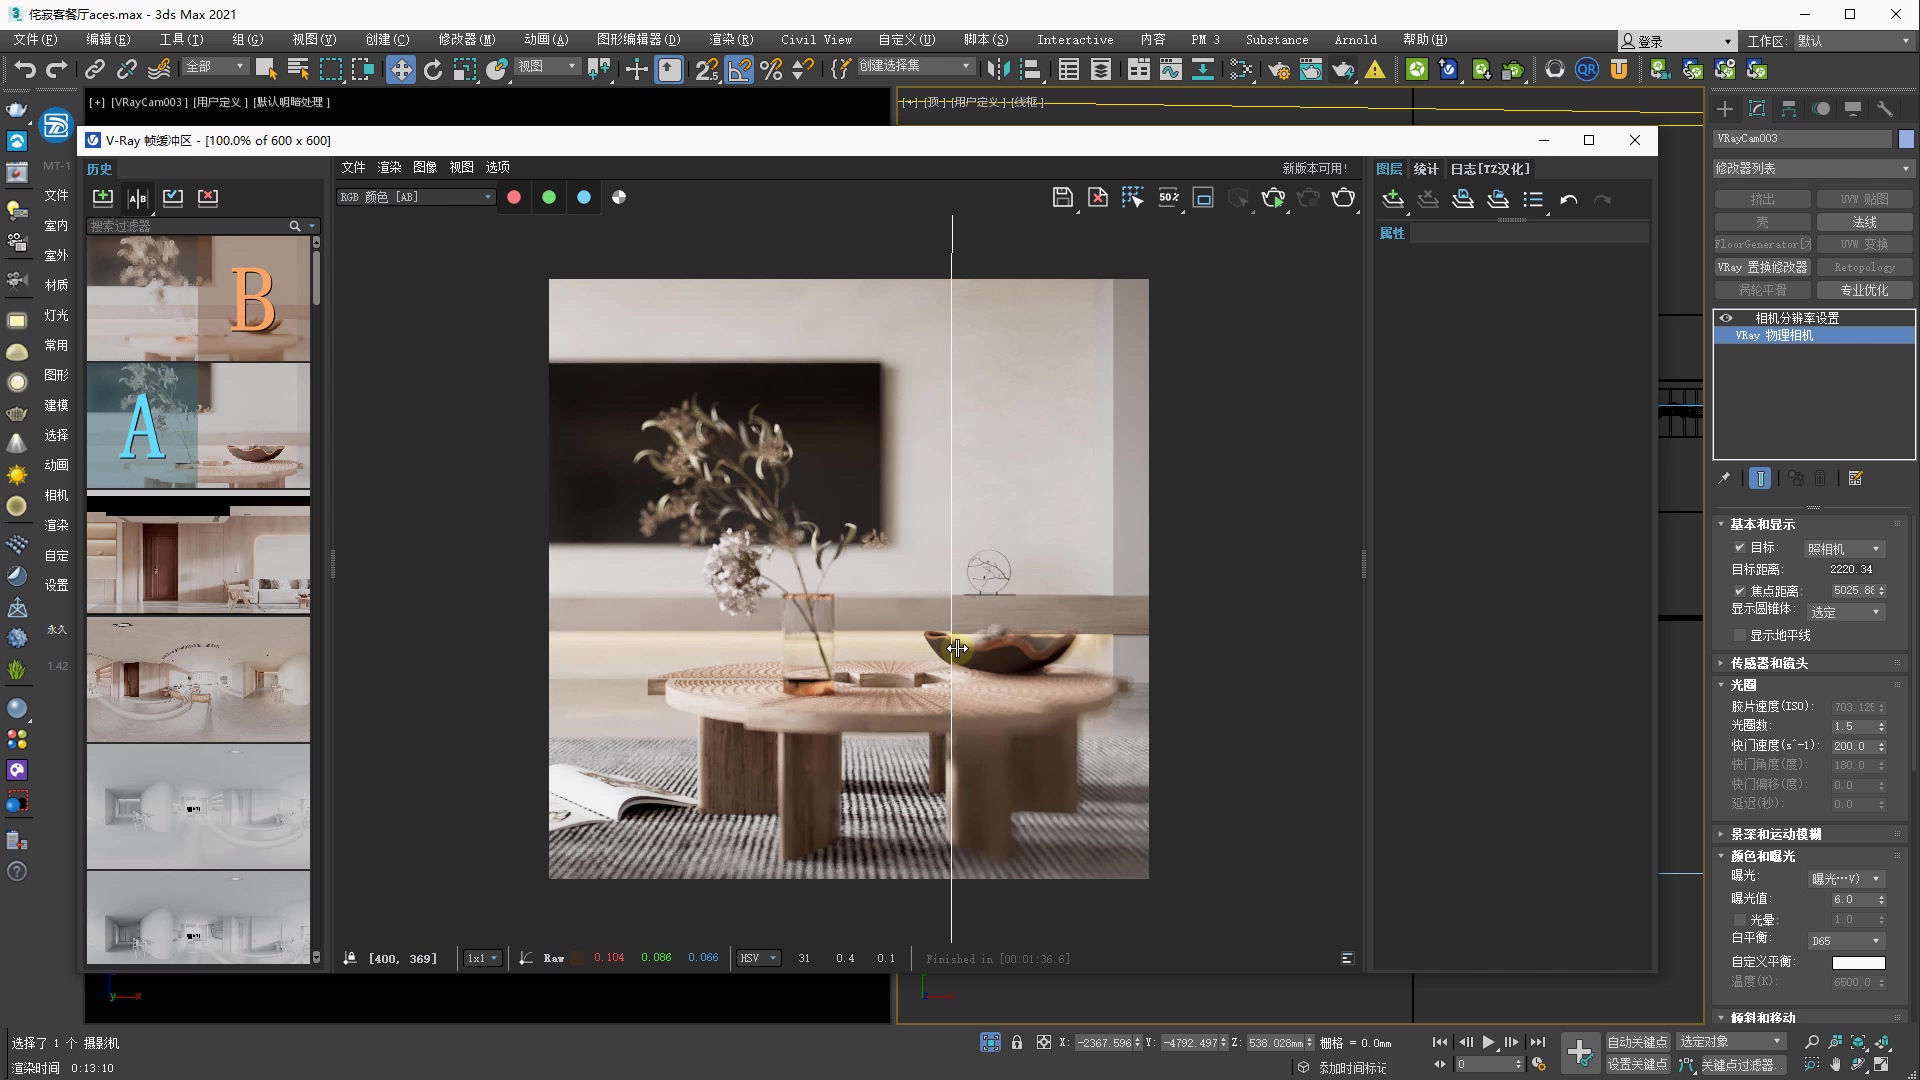
Task: Click the VRay 置换修改器 button
Action: (x=1762, y=268)
